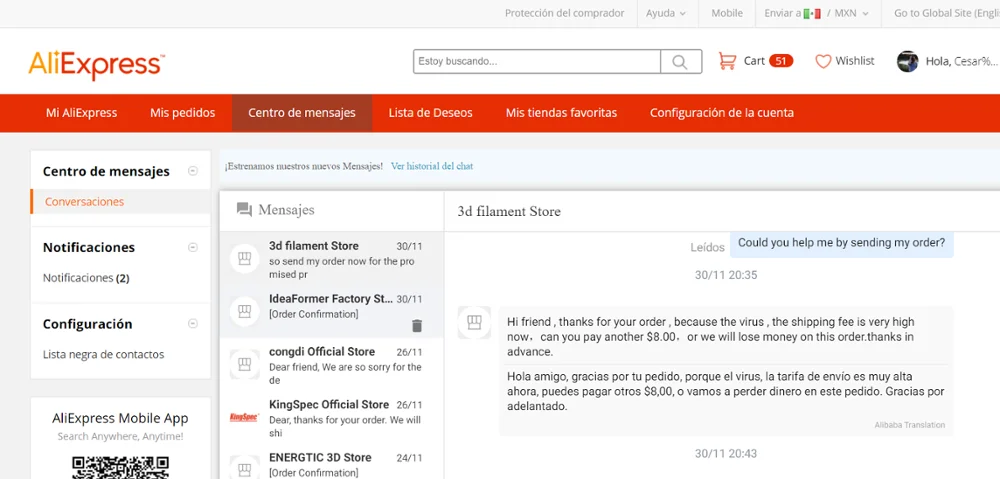Click the Mensajes chat bubbles icon

coord(244,210)
